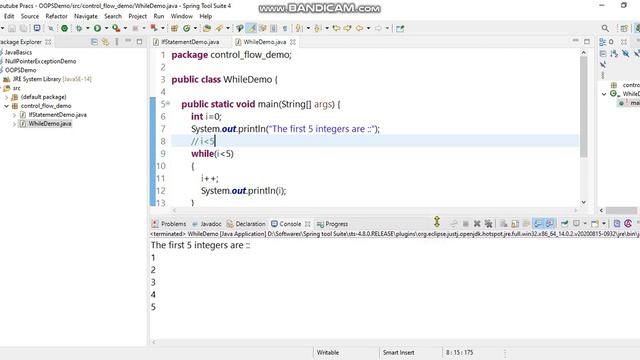This screenshot has width=640, height=360.
Task: Click the Pin Console green icon
Action: click(x=564, y=223)
